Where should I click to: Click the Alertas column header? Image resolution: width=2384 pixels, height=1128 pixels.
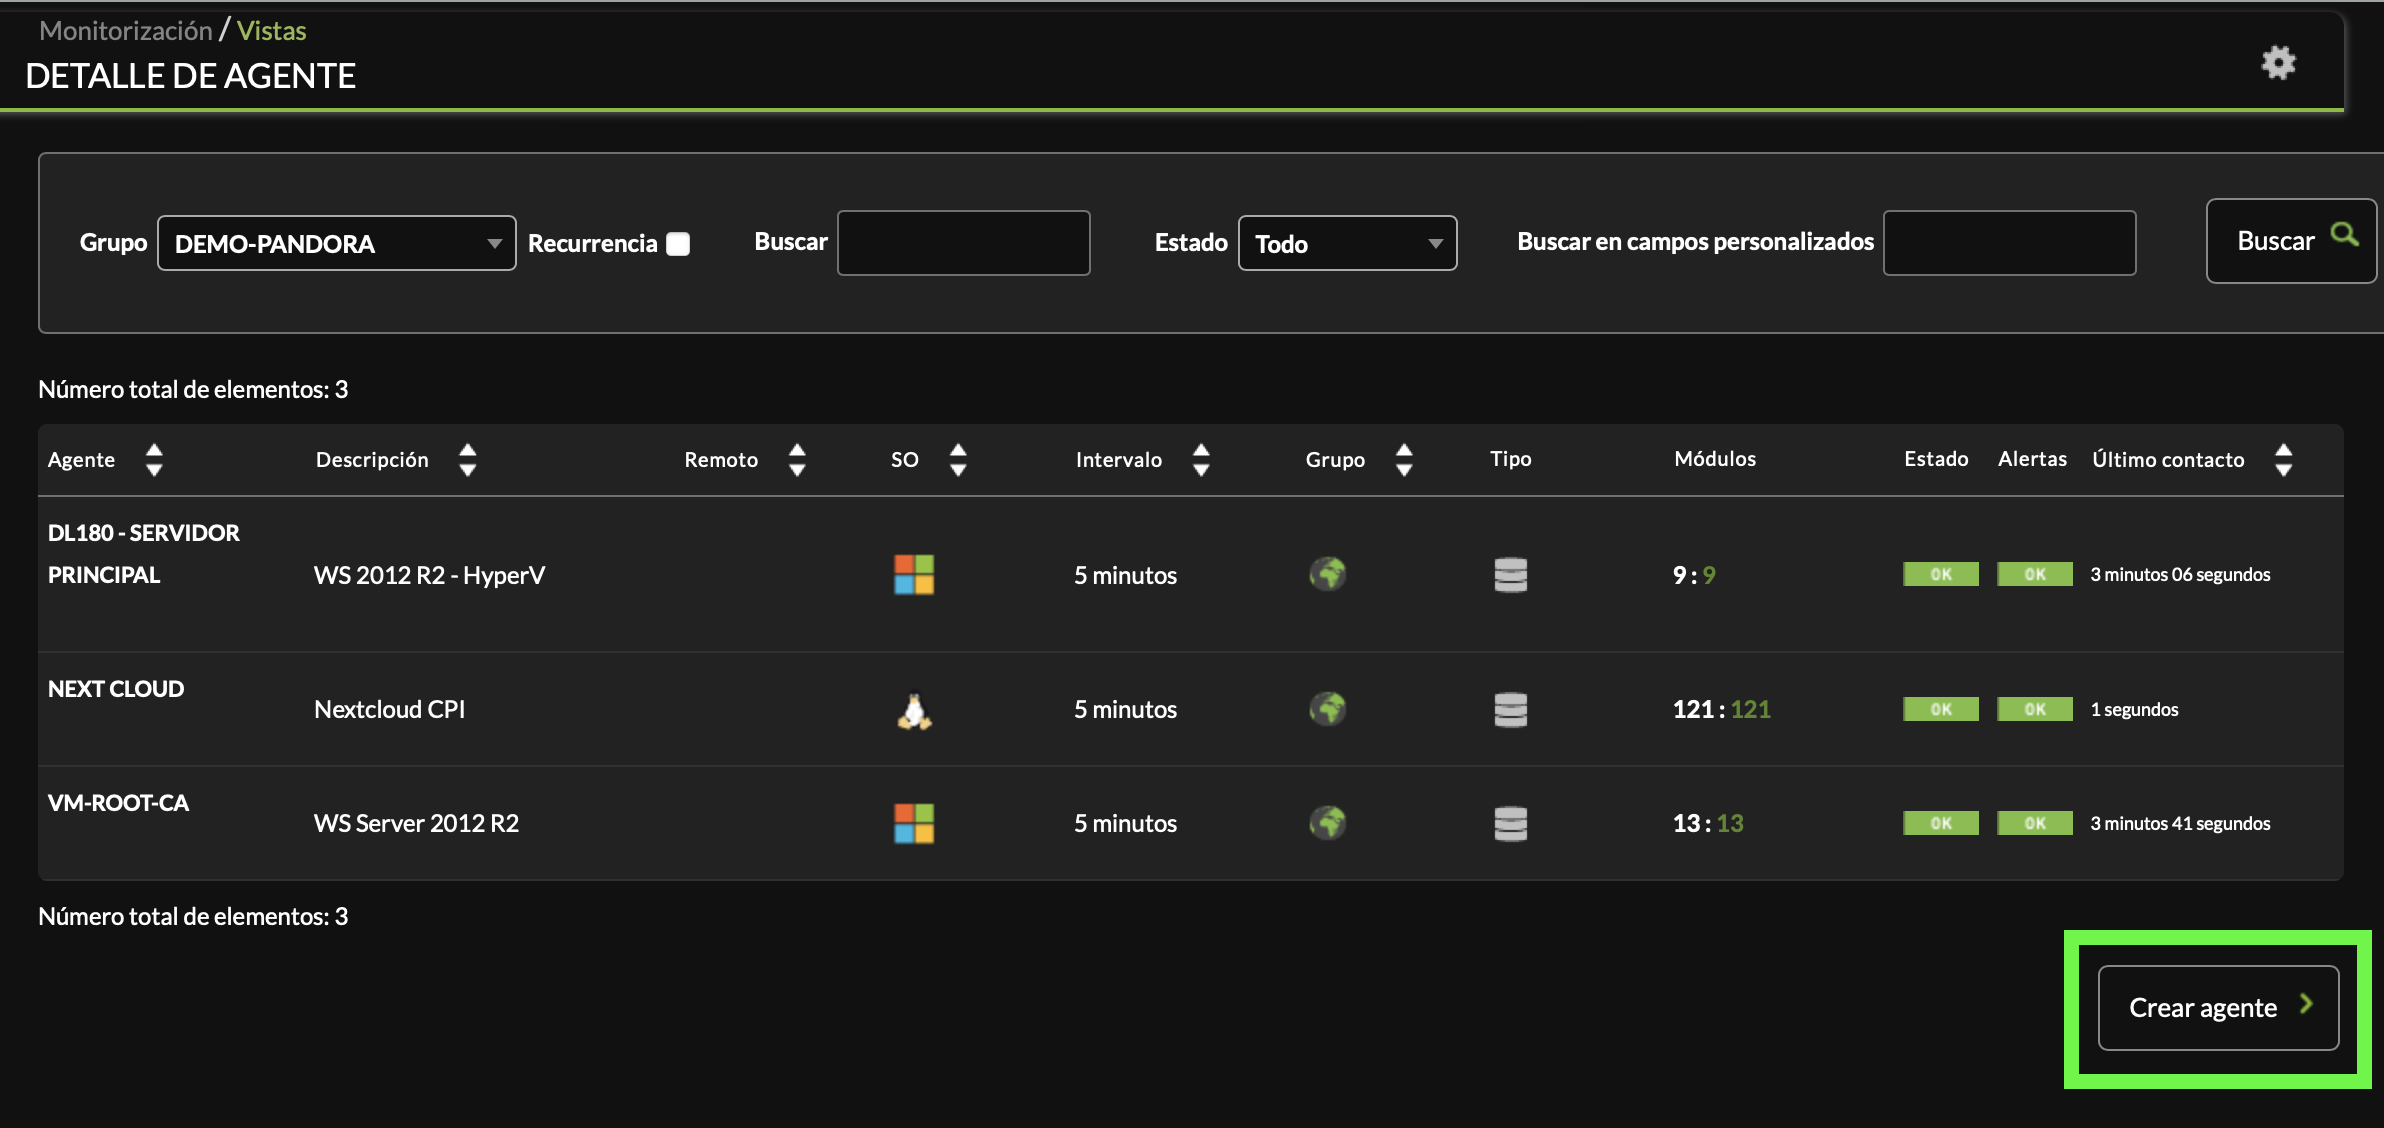2032,458
